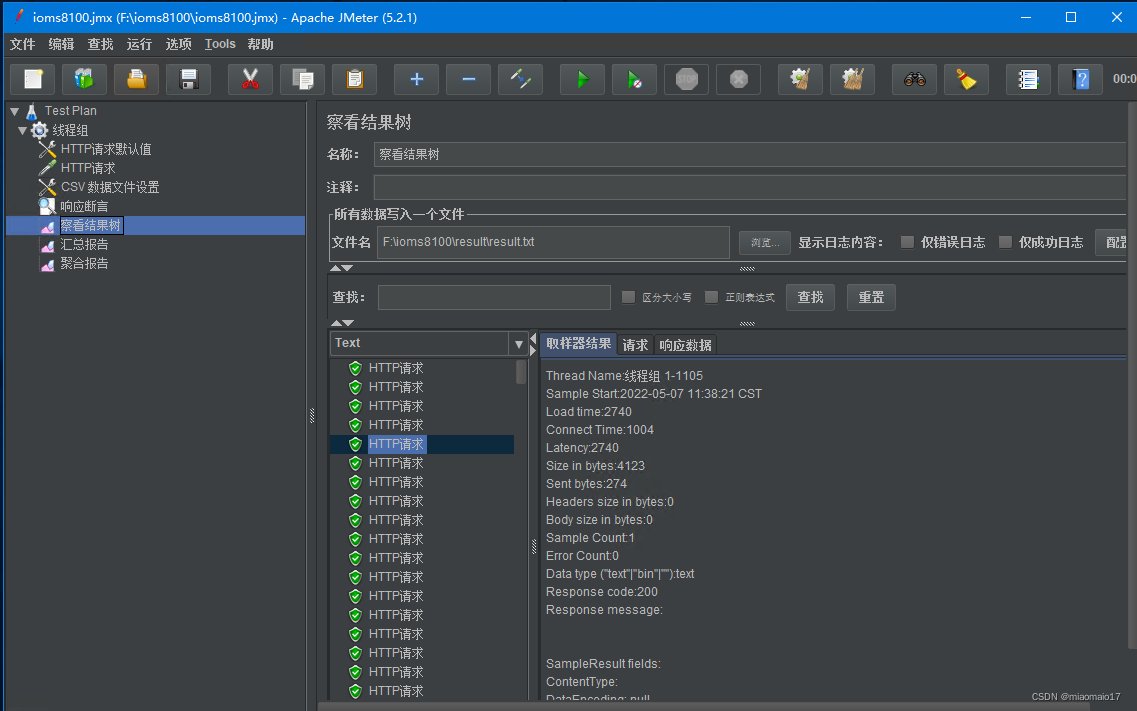
Task: Click the Stop test icon
Action: pos(687,79)
